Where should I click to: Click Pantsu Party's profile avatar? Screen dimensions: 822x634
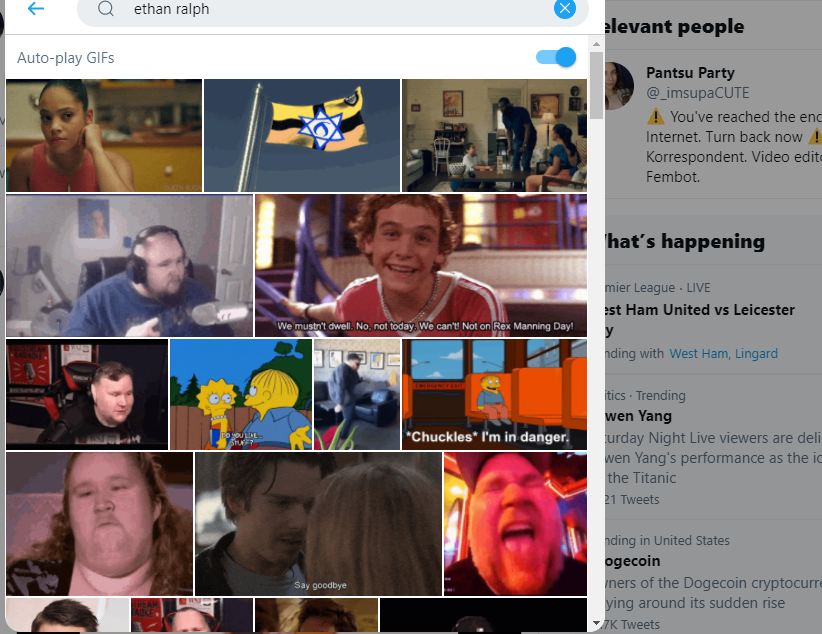[619, 86]
